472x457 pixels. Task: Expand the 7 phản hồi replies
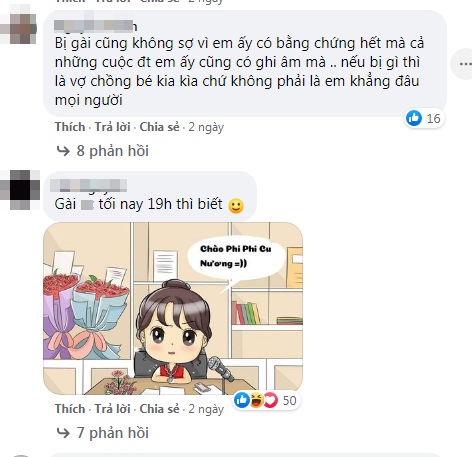[113, 433]
